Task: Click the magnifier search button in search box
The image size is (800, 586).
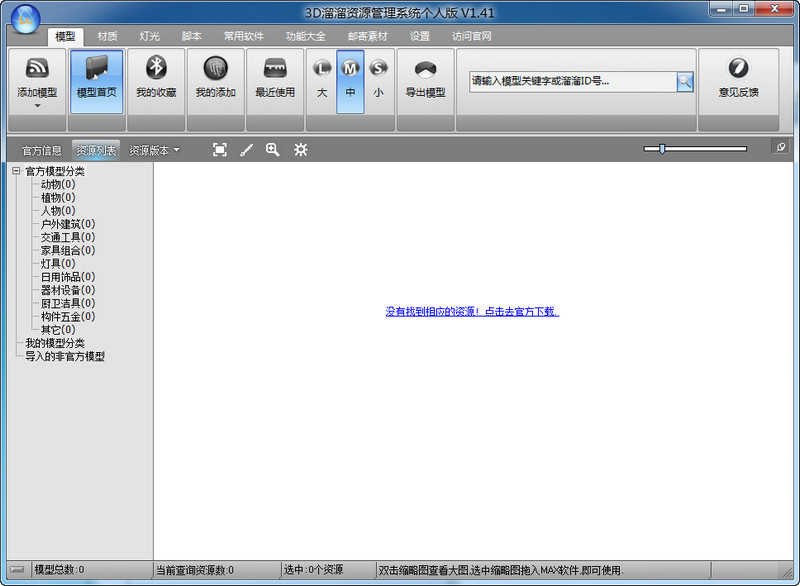Action: click(x=685, y=81)
